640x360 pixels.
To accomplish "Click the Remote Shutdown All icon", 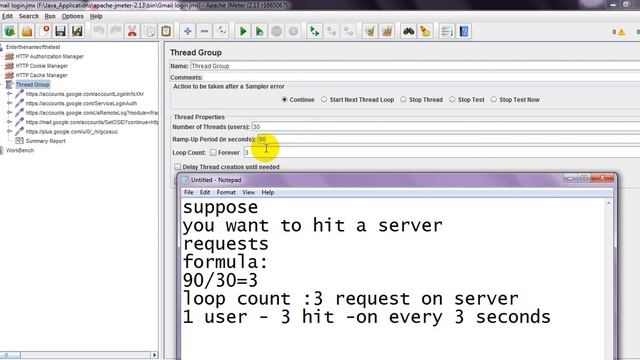I will coord(348,31).
